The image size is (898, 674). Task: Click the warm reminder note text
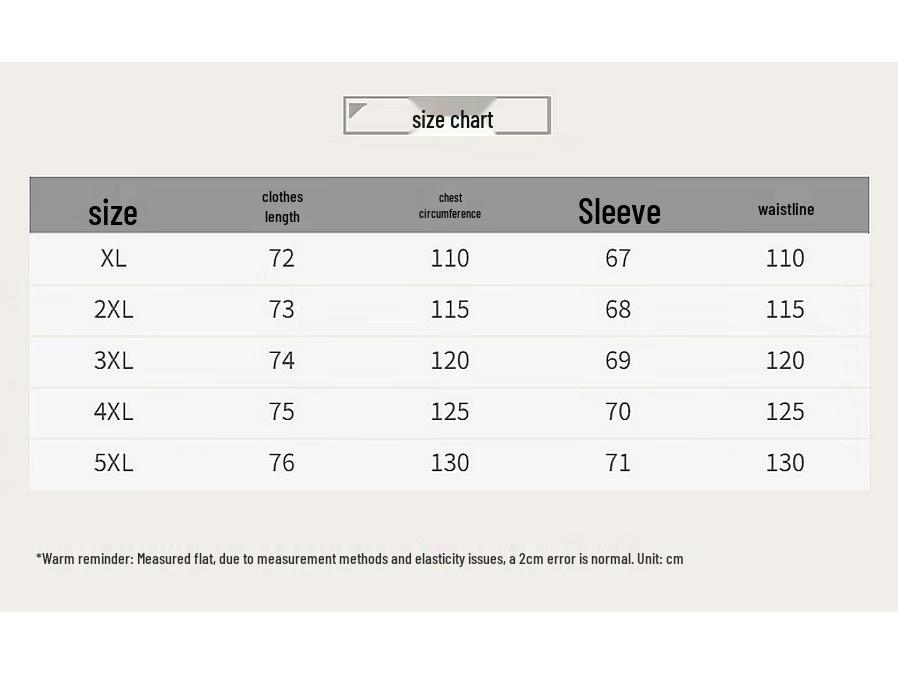[x=360, y=559]
